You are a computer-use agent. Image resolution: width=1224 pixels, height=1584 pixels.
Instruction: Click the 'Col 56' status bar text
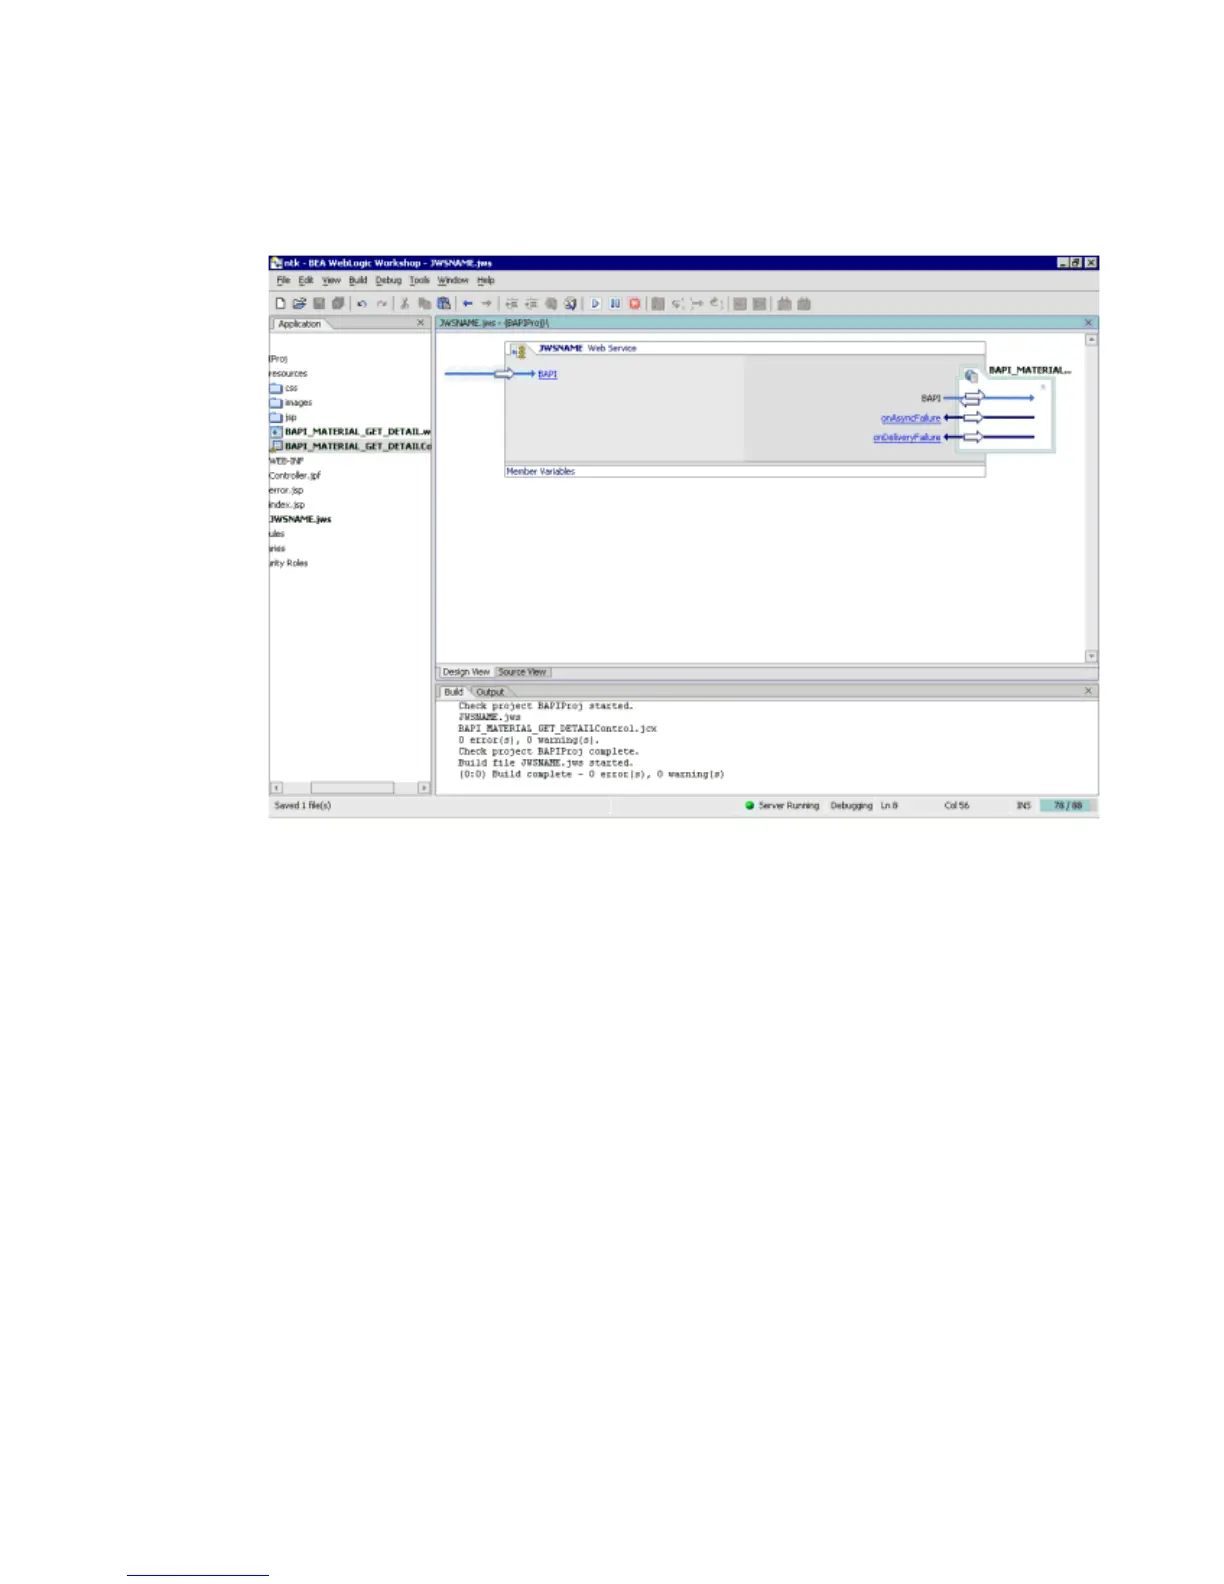click(x=956, y=805)
